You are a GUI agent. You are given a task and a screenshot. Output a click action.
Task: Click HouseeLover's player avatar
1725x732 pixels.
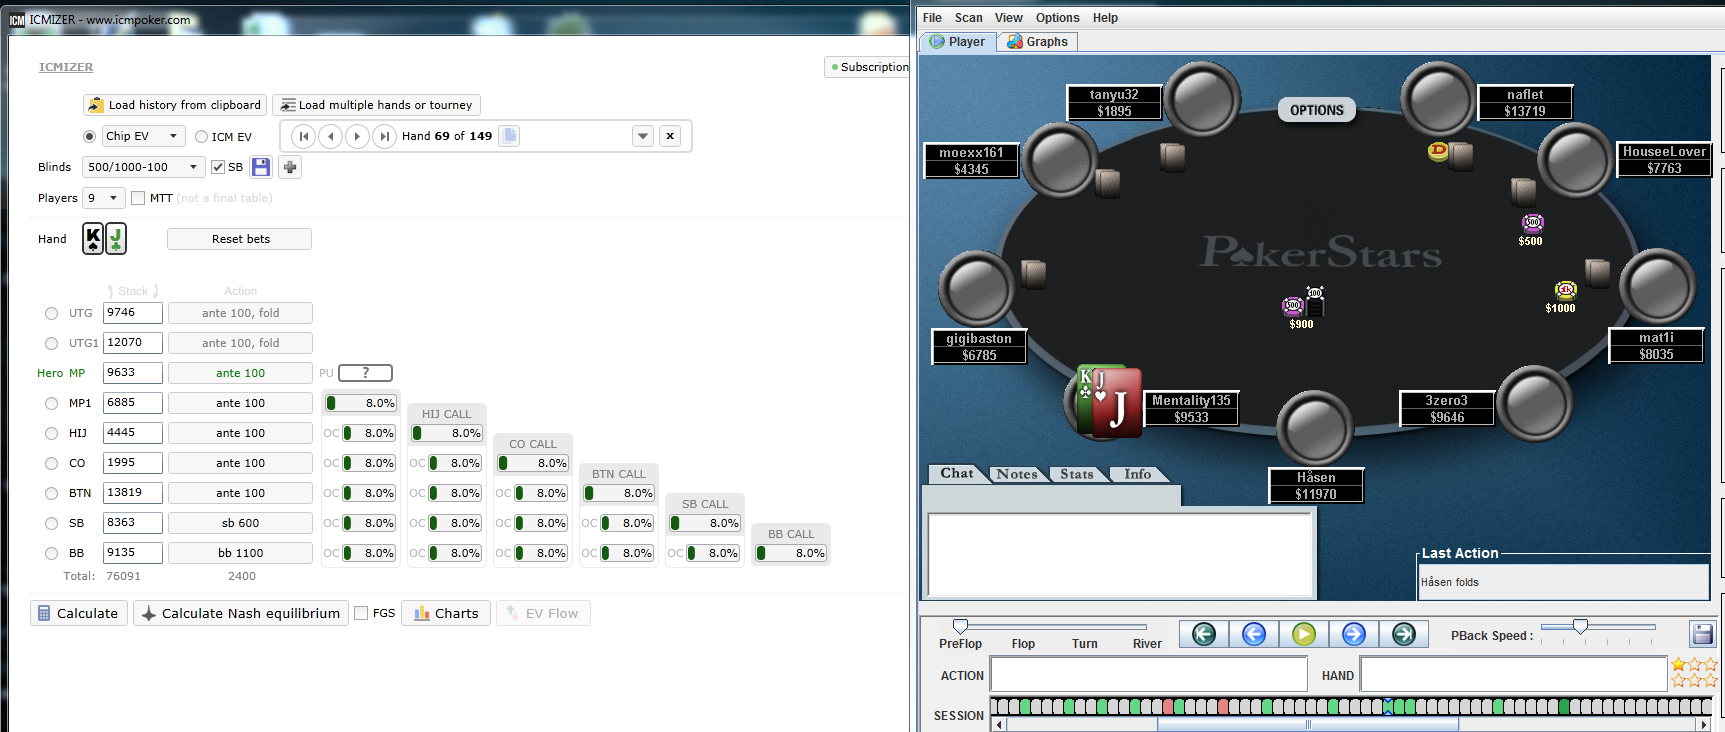click(x=1574, y=160)
